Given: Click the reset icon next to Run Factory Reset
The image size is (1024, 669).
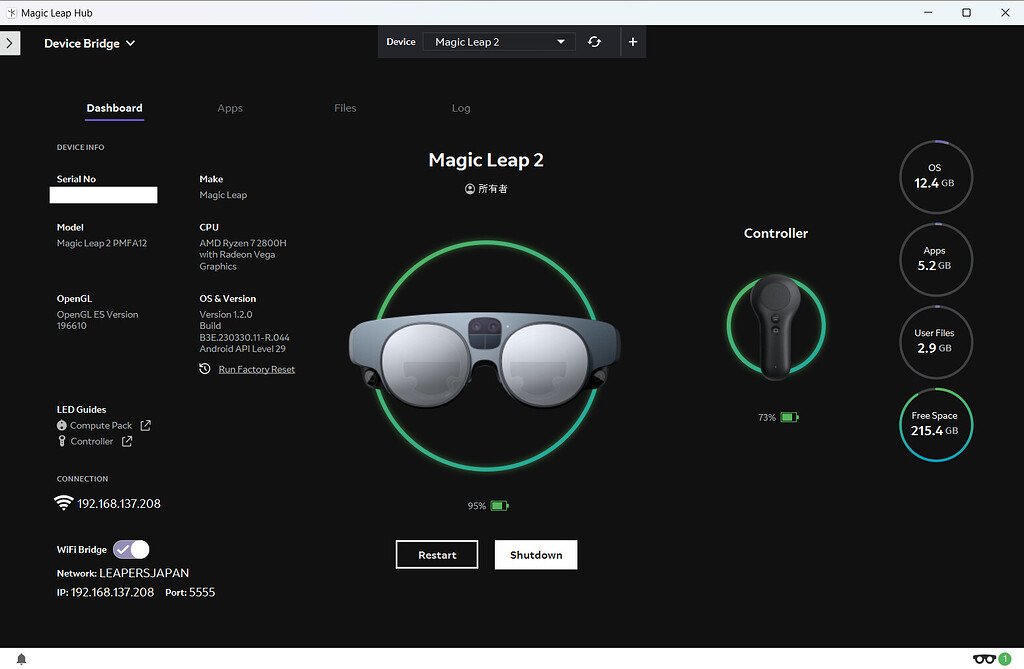Looking at the screenshot, I should click(206, 368).
